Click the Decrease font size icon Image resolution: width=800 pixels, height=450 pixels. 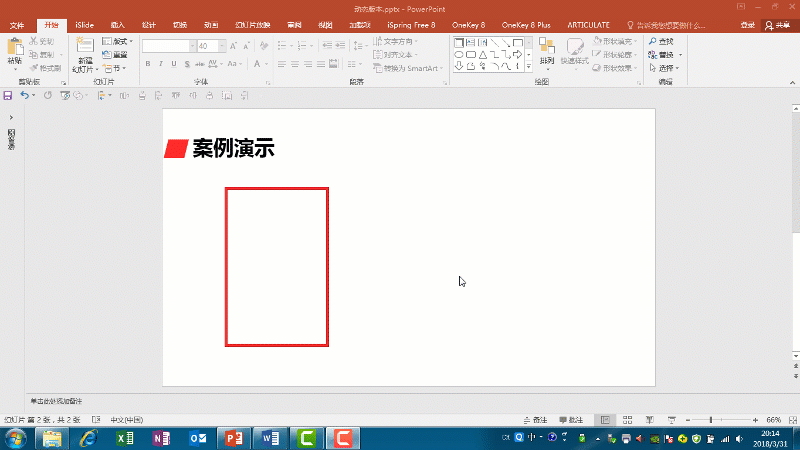246,46
